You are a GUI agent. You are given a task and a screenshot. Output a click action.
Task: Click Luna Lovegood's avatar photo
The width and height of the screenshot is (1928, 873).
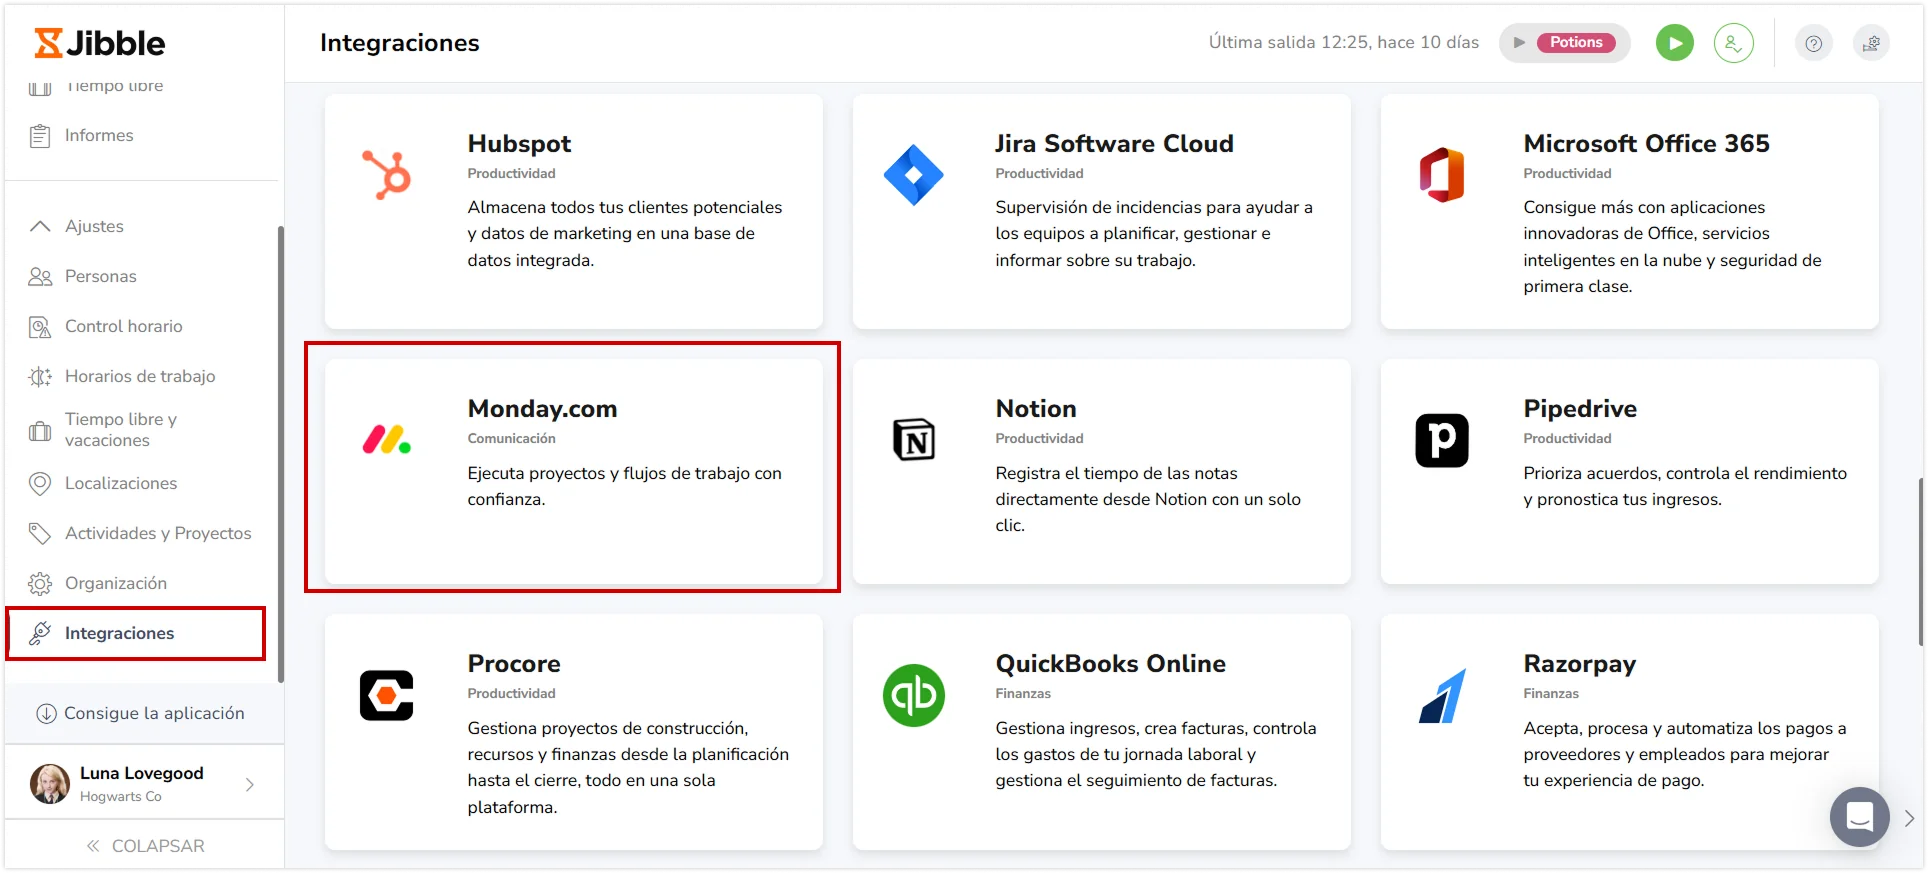(x=50, y=784)
